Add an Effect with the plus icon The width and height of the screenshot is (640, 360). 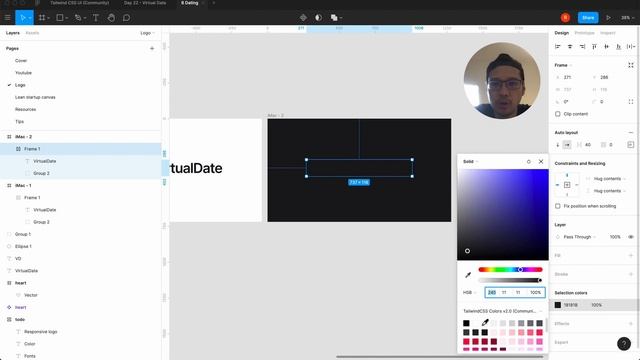tap(631, 324)
